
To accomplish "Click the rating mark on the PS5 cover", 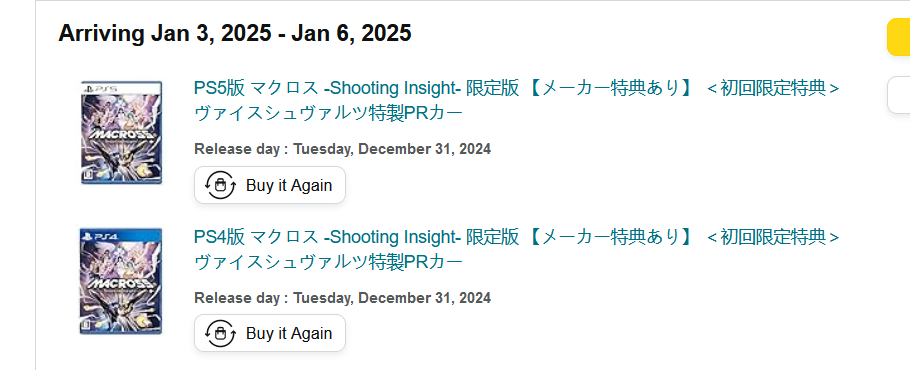I will (x=88, y=176).
